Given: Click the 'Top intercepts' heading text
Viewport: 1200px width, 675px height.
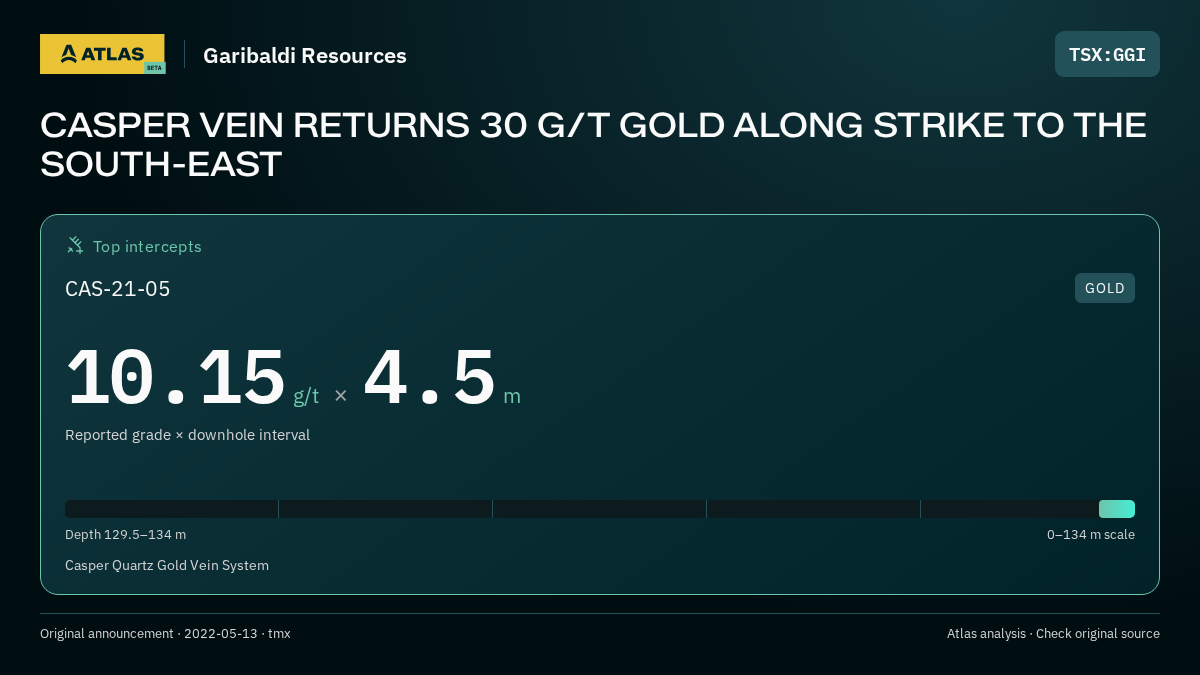Looking at the screenshot, I should (x=147, y=246).
